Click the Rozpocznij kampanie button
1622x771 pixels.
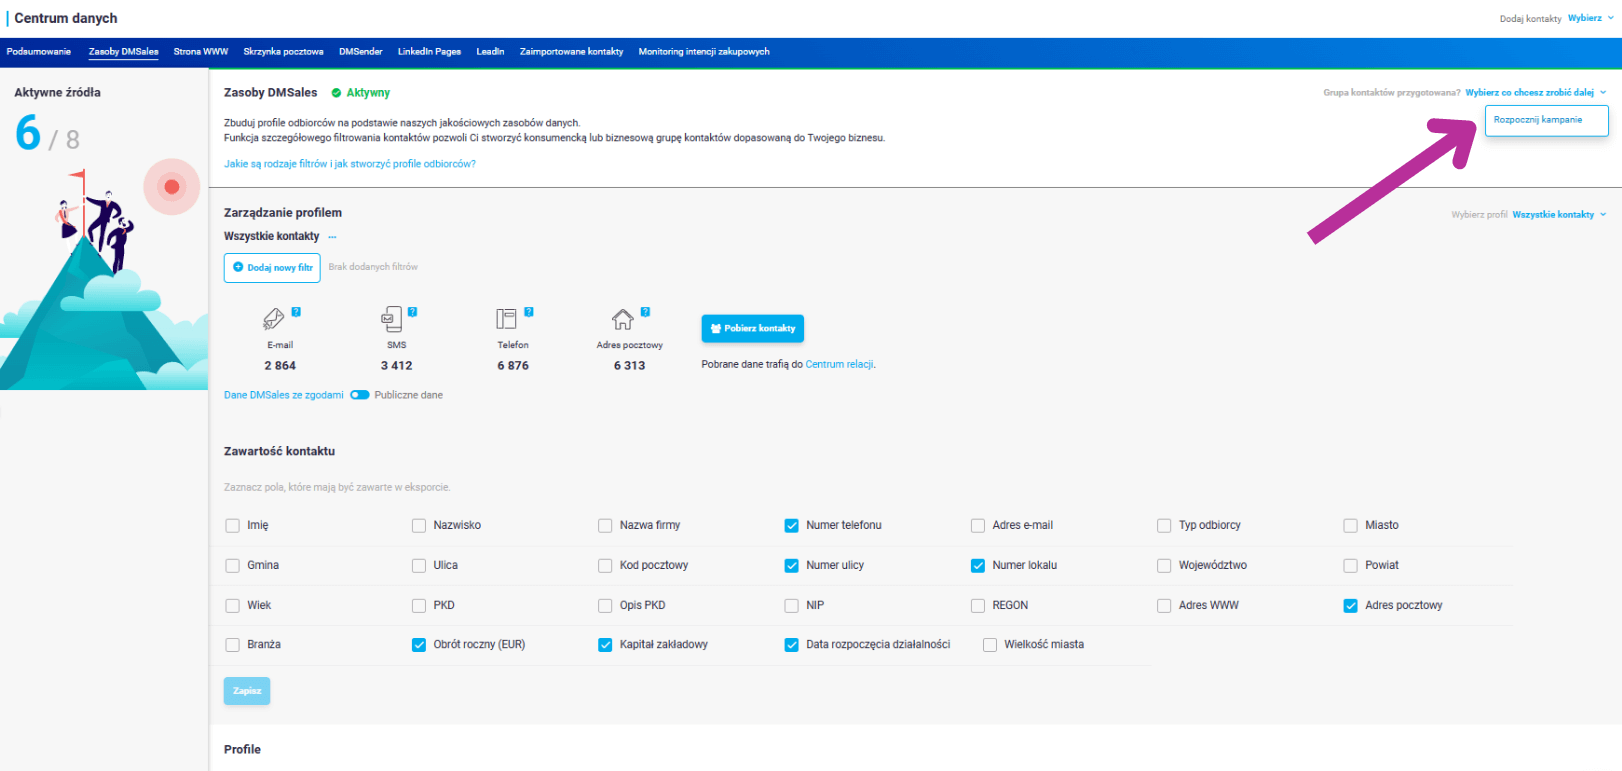click(1547, 120)
